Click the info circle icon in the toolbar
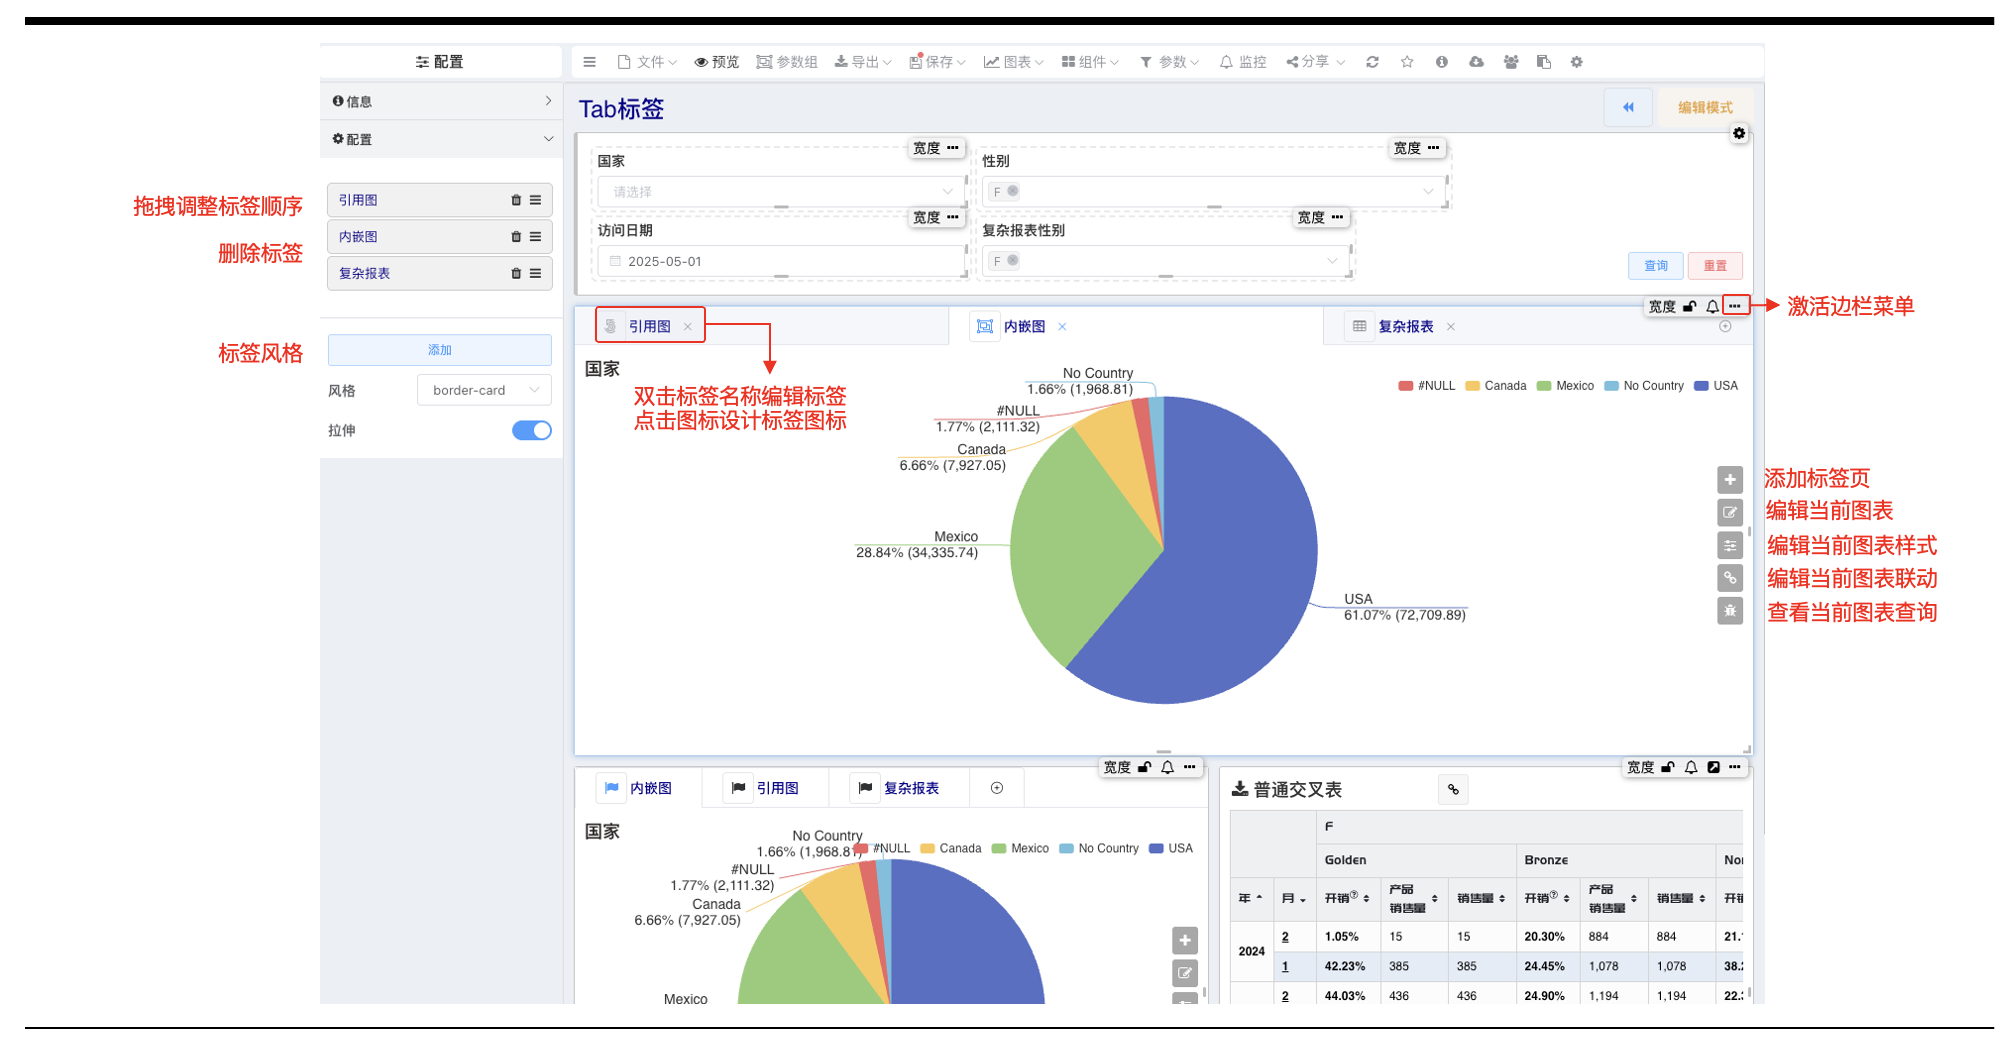Viewport: 2014px width, 1050px height. pos(1442,62)
